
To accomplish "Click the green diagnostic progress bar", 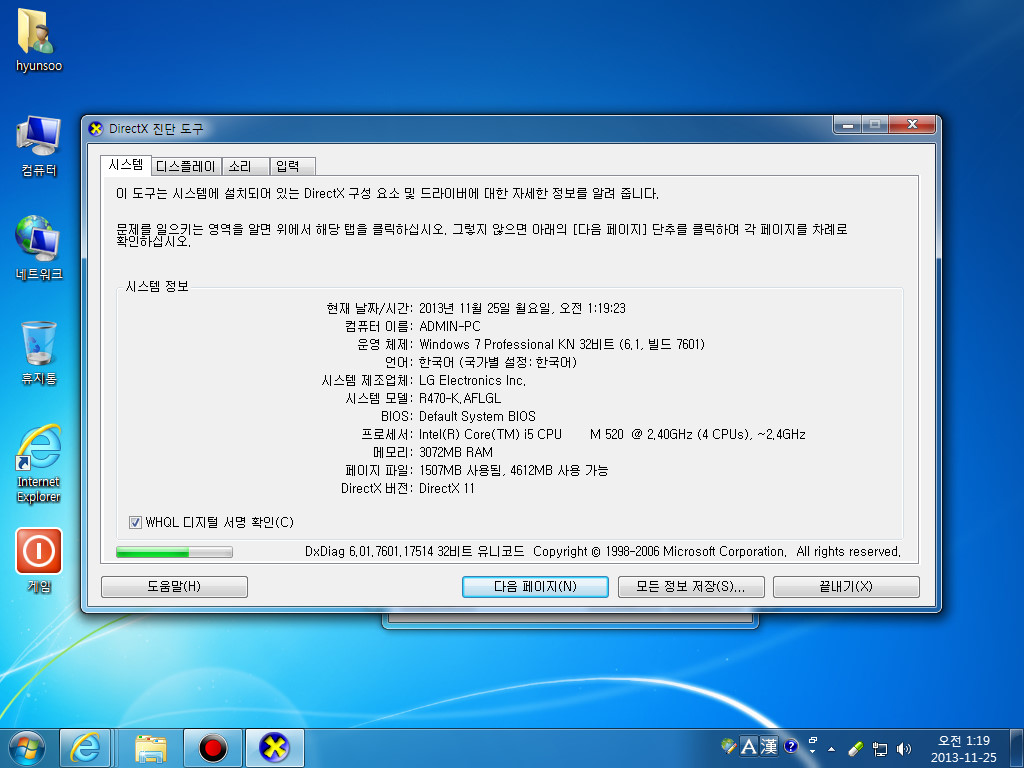I will (174, 552).
